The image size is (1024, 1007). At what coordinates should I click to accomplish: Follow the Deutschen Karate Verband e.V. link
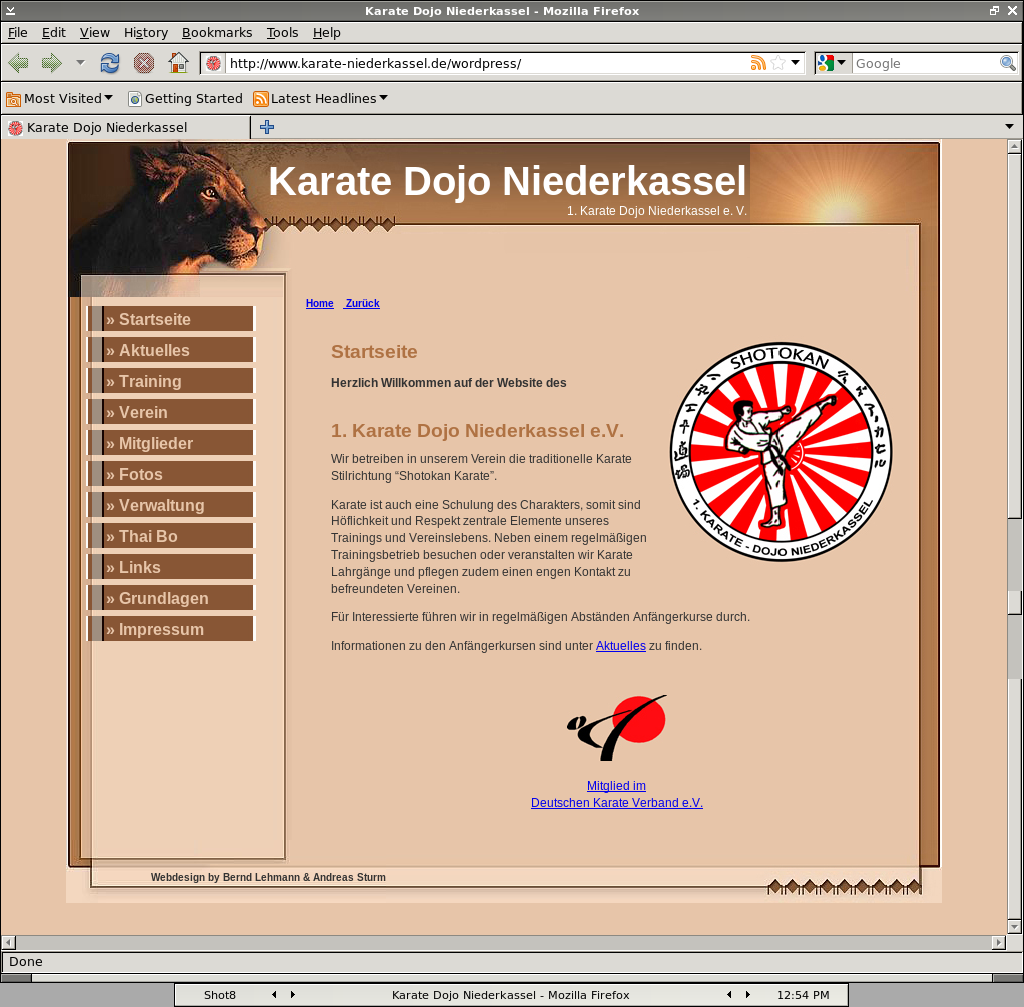[x=616, y=802]
